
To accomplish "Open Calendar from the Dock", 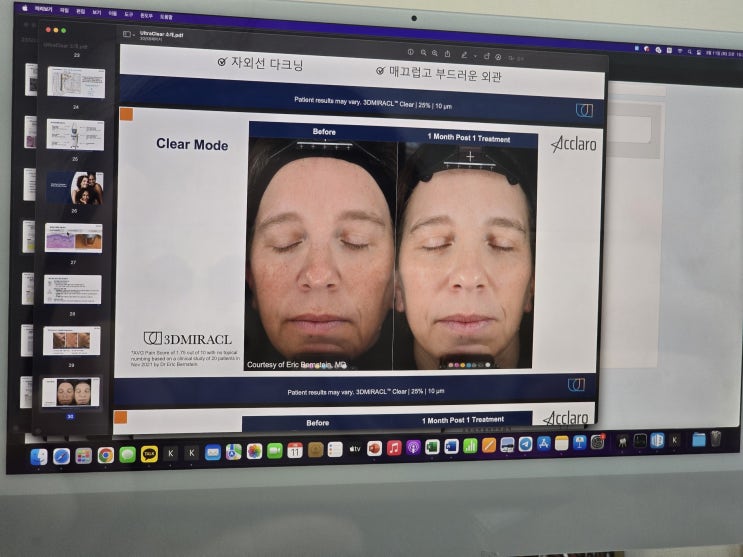I will click(295, 450).
